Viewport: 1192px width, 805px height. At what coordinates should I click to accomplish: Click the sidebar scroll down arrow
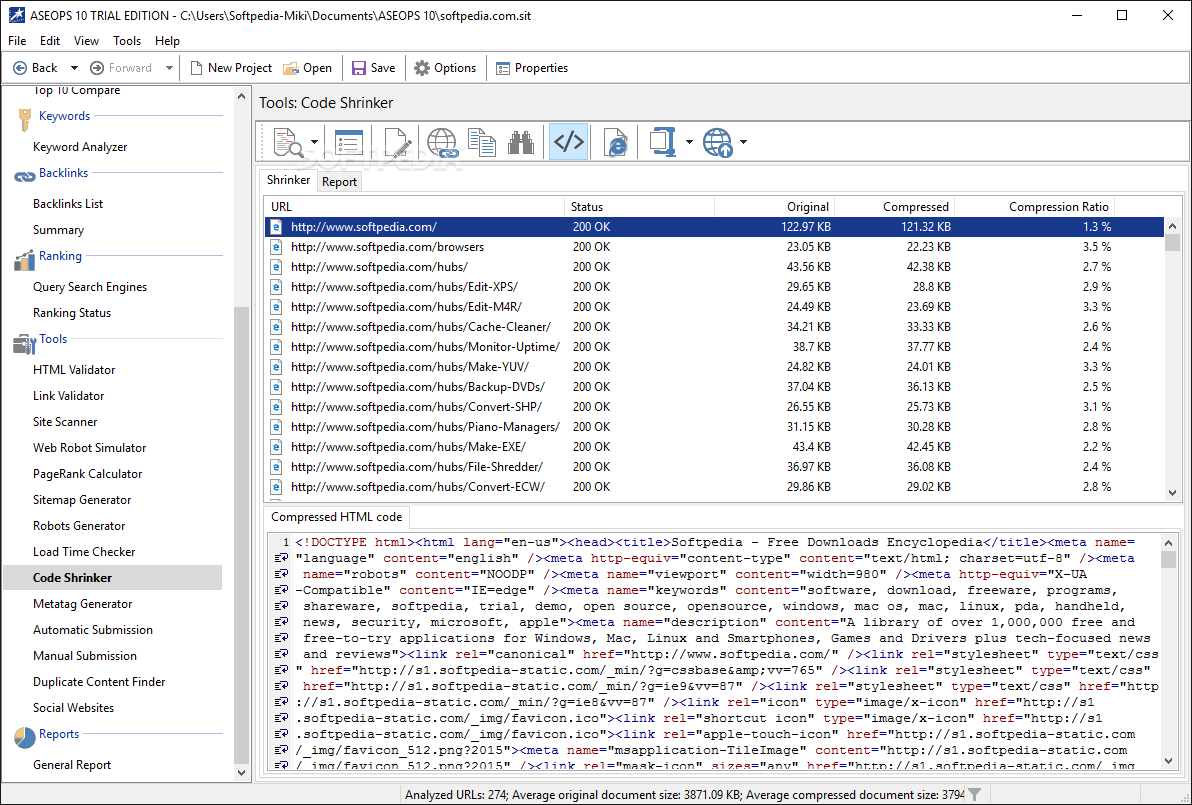click(x=241, y=772)
